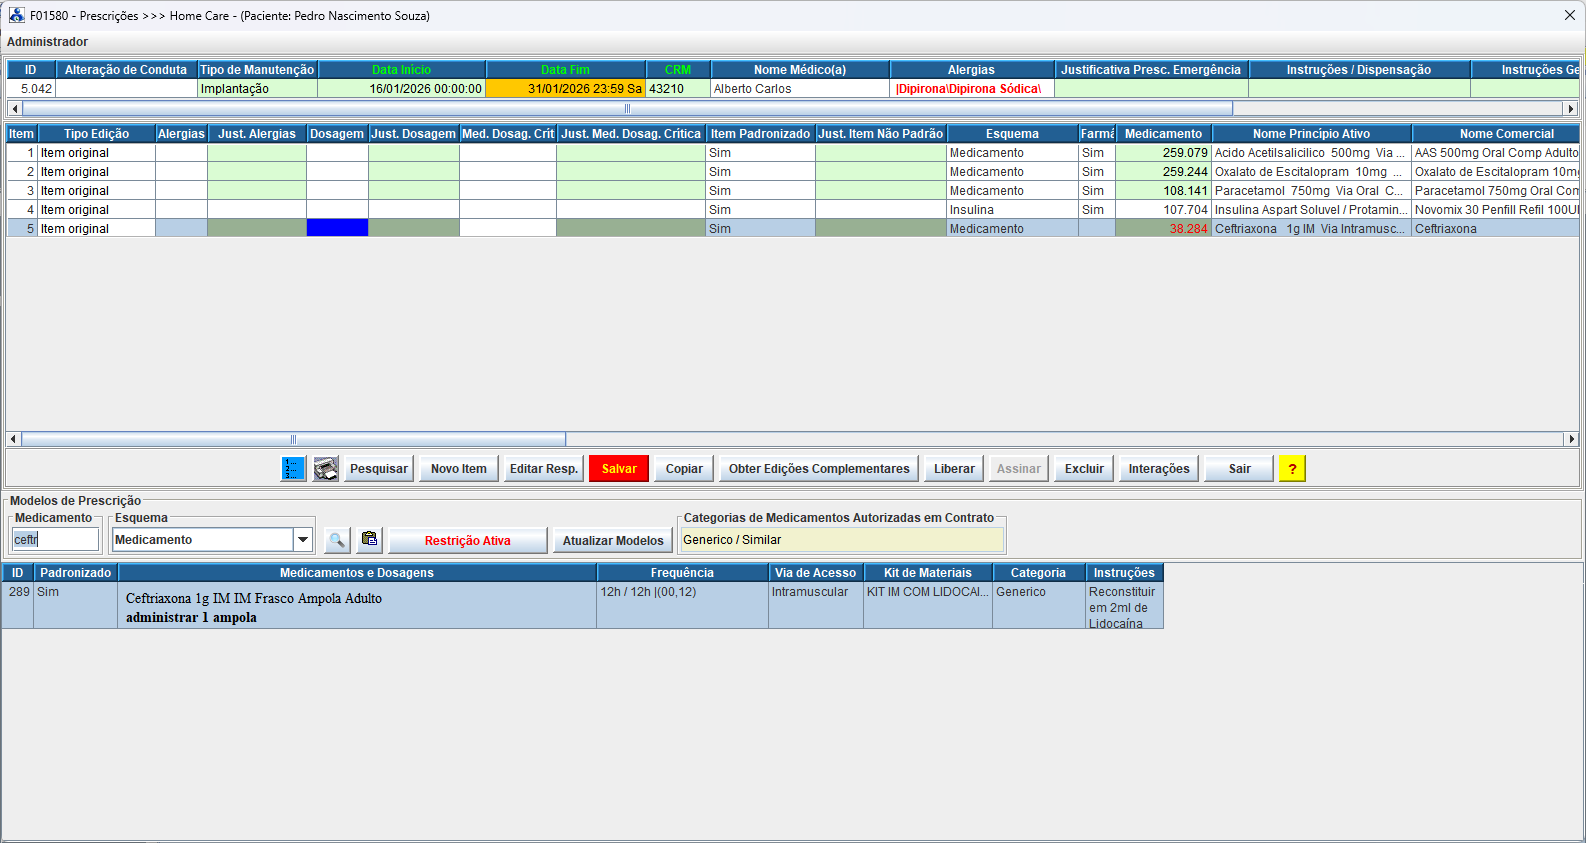The image size is (1586, 843).
Task: Click the right arrow of items table scrollbar
Action: click(1571, 439)
